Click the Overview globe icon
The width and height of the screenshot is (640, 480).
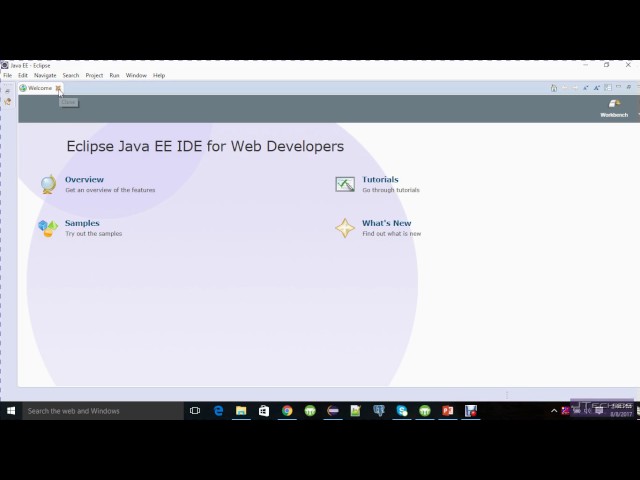coord(48,184)
